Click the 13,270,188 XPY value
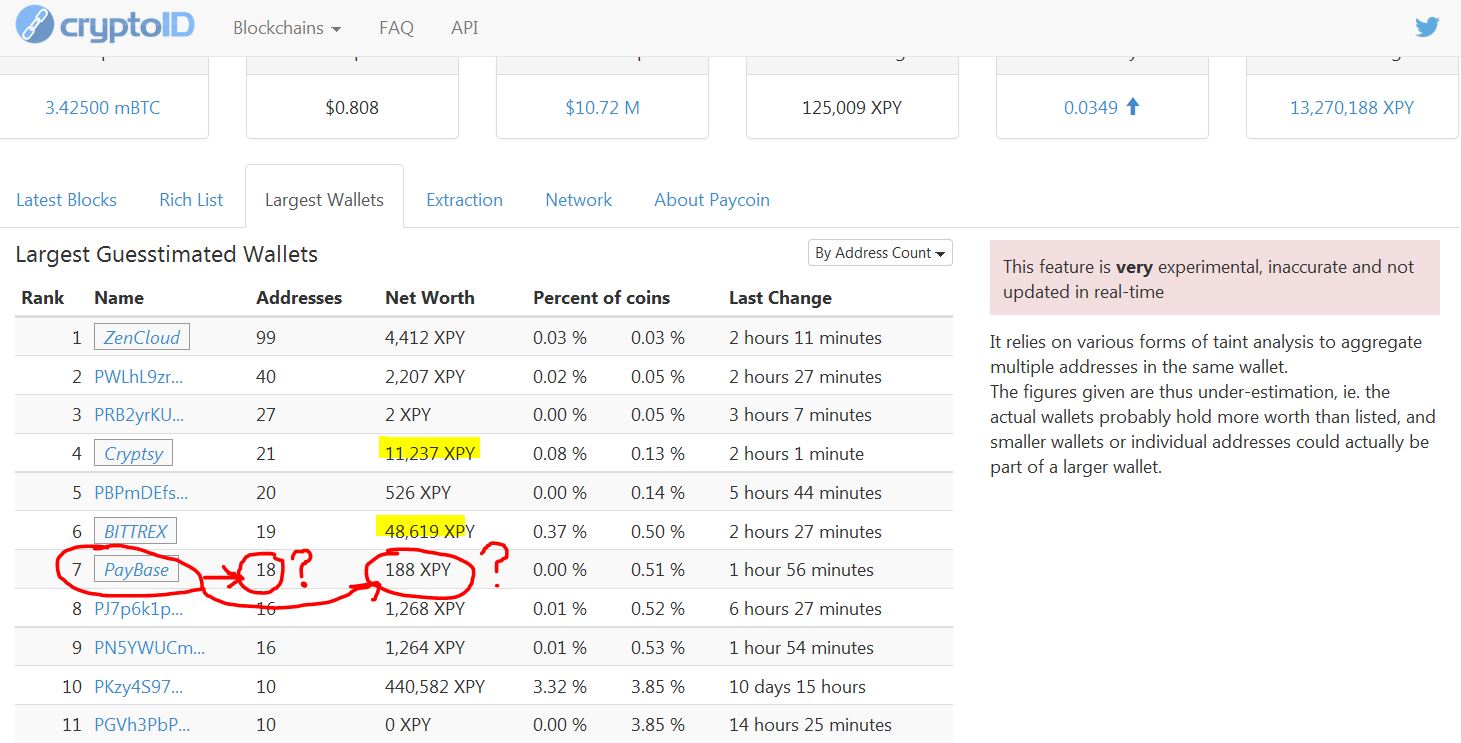1461x743 pixels. tap(1352, 107)
